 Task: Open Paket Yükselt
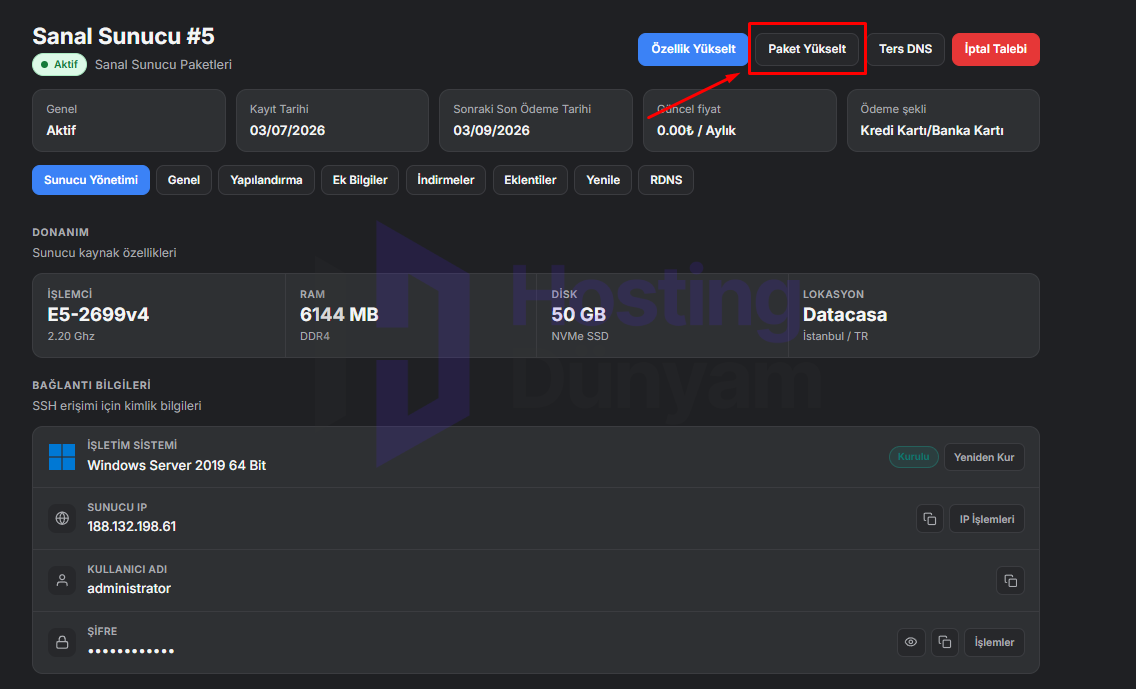pyautogui.click(x=806, y=49)
